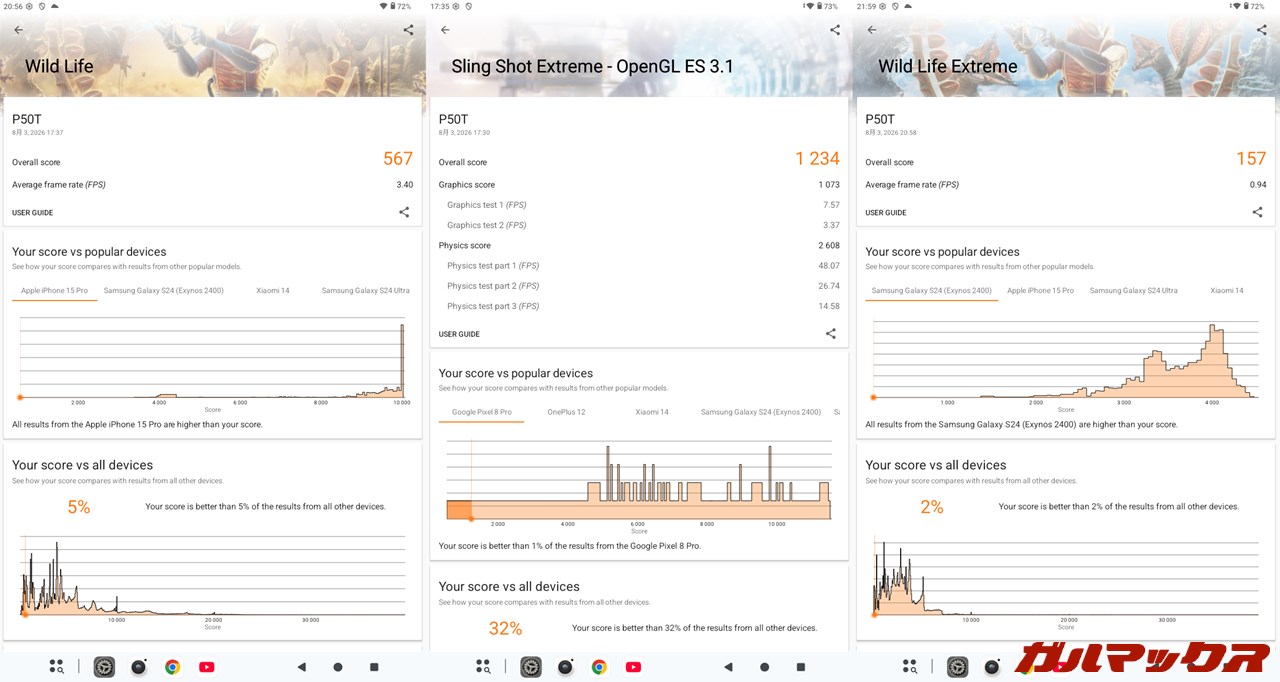Image resolution: width=1280 pixels, height=682 pixels.
Task: Tap Android back triangle in Wild Life panel
Action: 301,667
